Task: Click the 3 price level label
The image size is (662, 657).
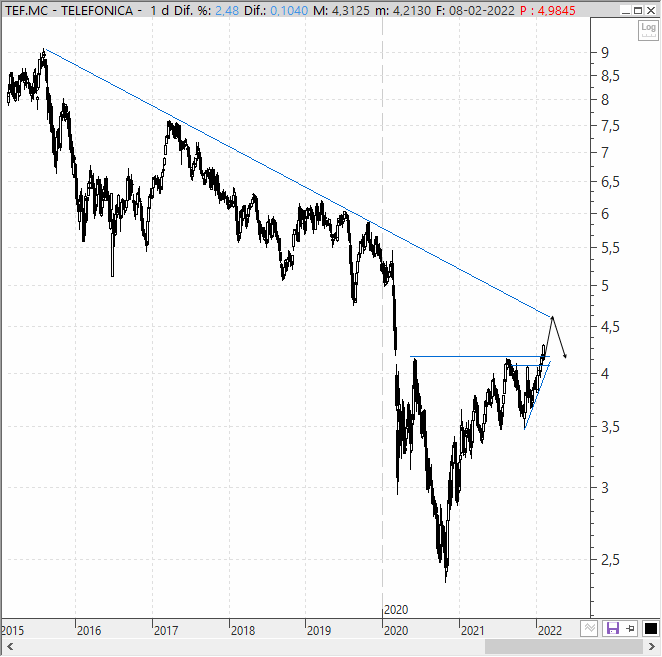Action: pos(605,488)
